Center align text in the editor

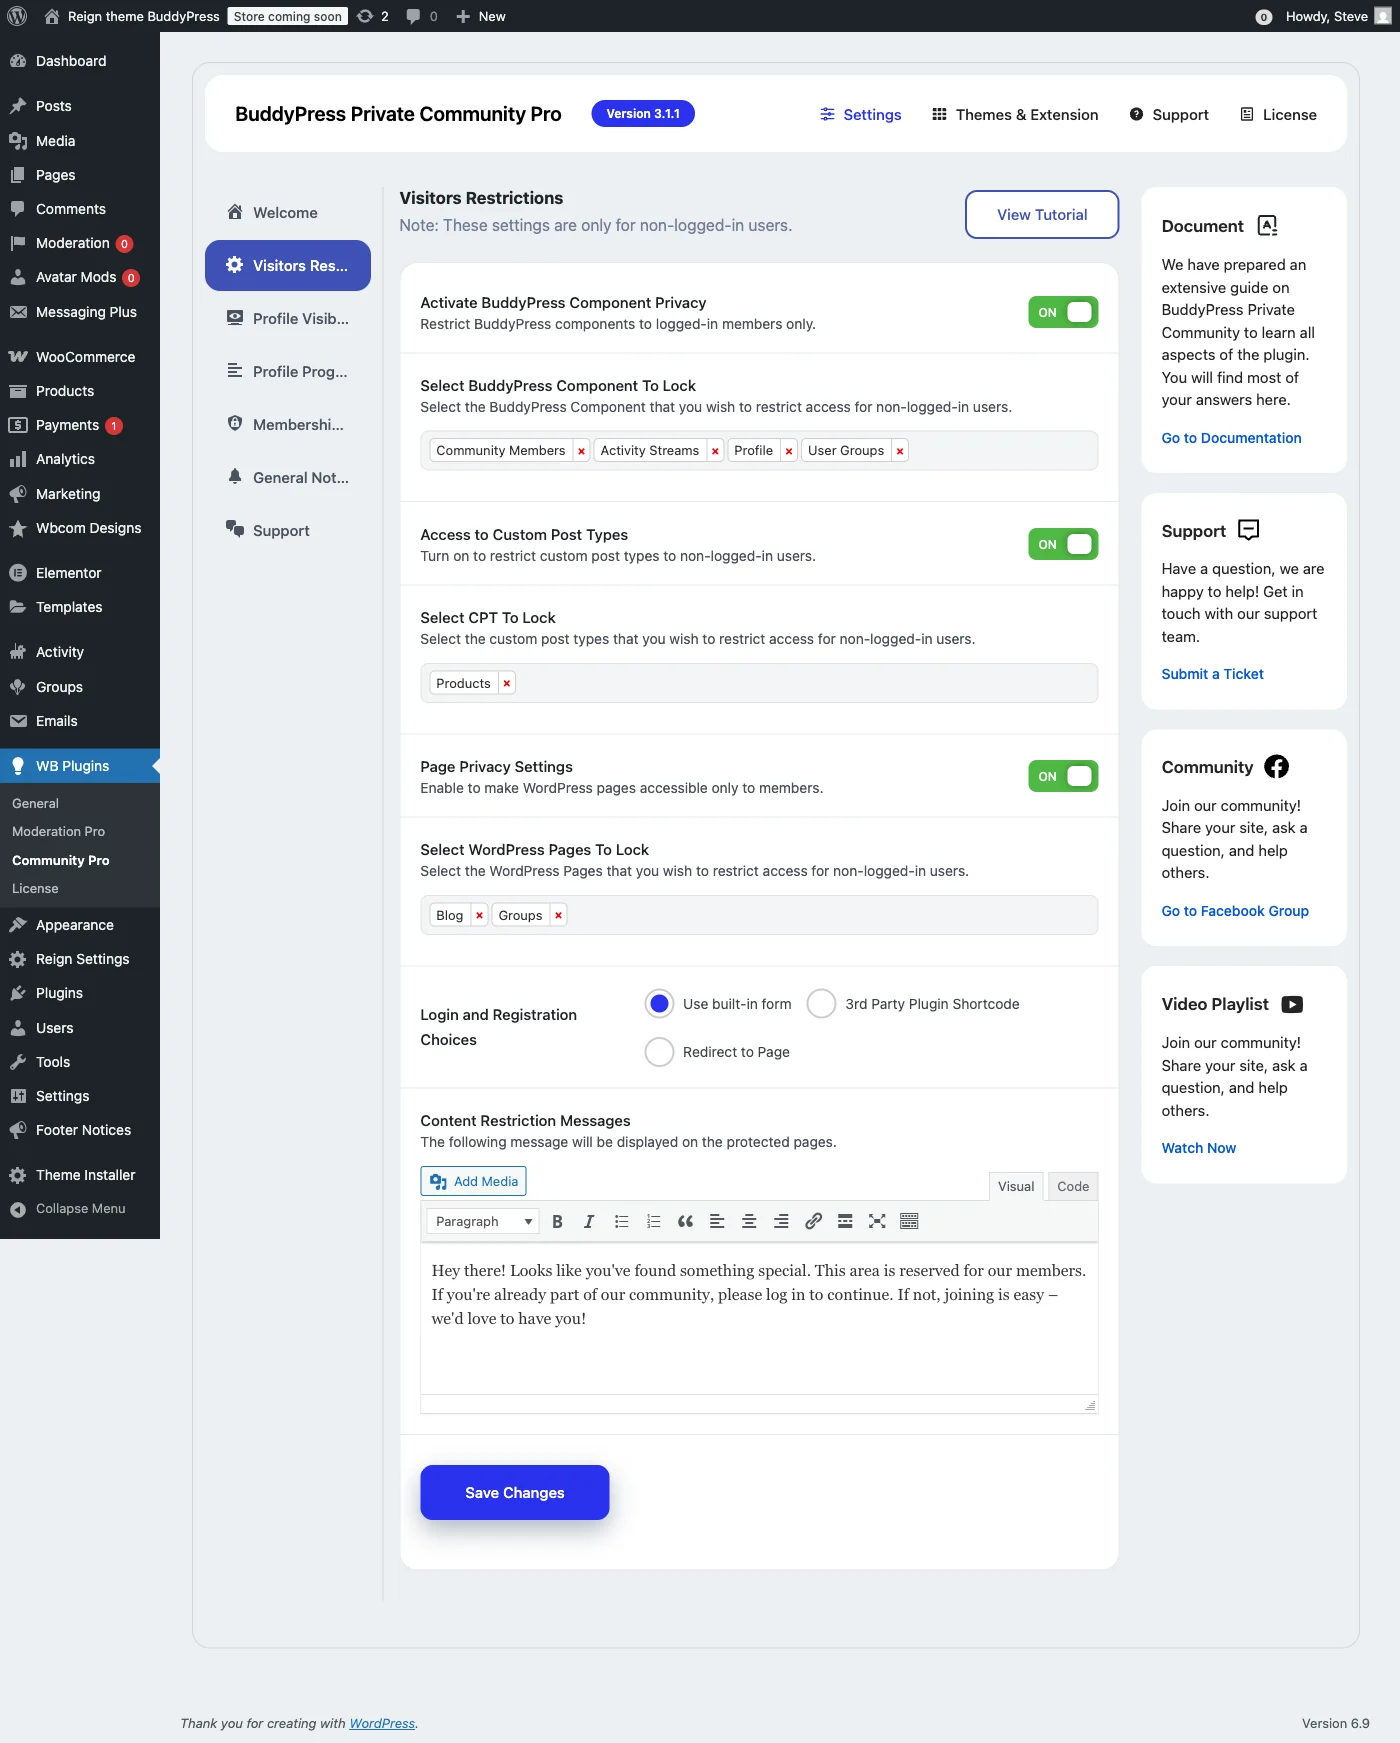pyautogui.click(x=749, y=1221)
